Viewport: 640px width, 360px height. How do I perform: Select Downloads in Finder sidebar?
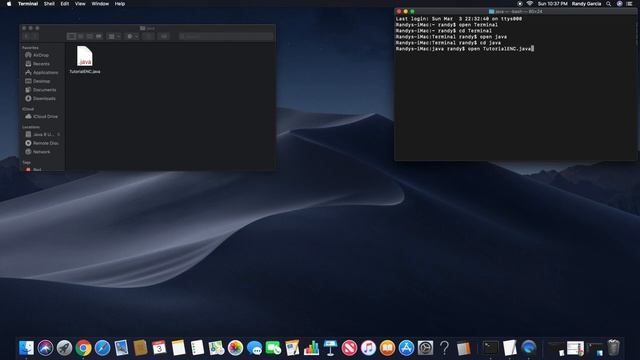(x=44, y=98)
